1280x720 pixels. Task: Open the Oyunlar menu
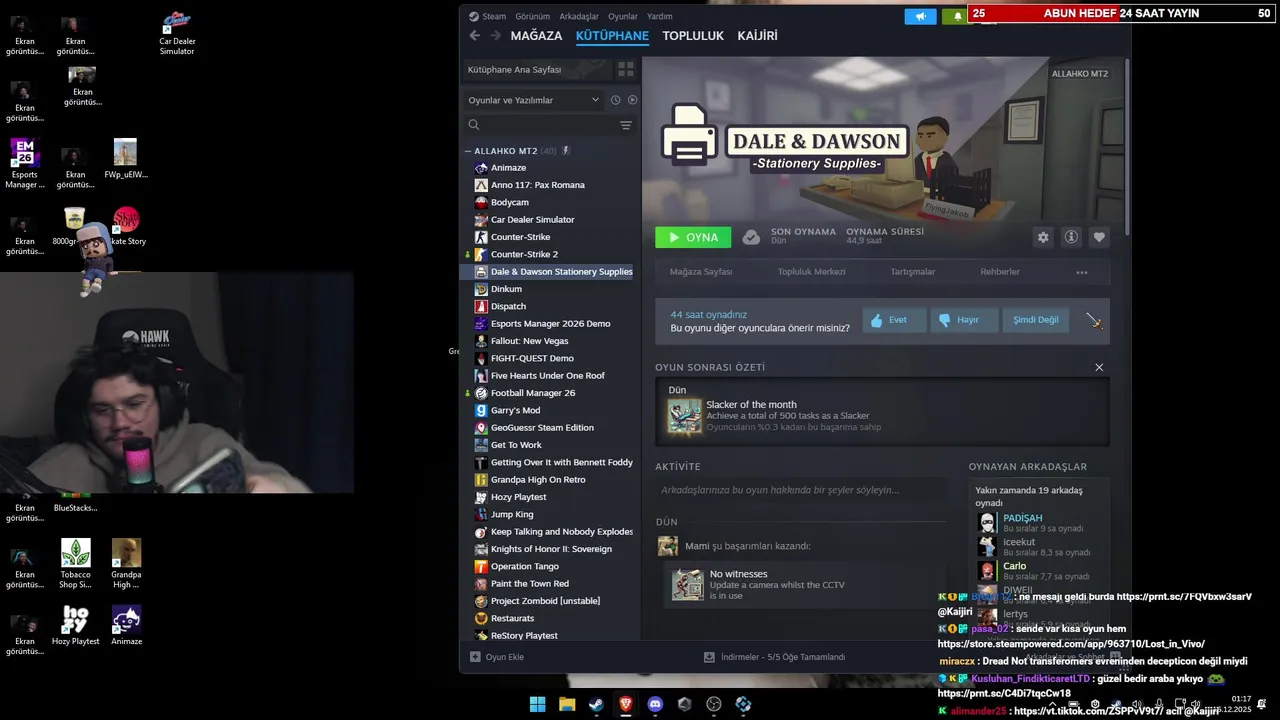click(x=623, y=16)
